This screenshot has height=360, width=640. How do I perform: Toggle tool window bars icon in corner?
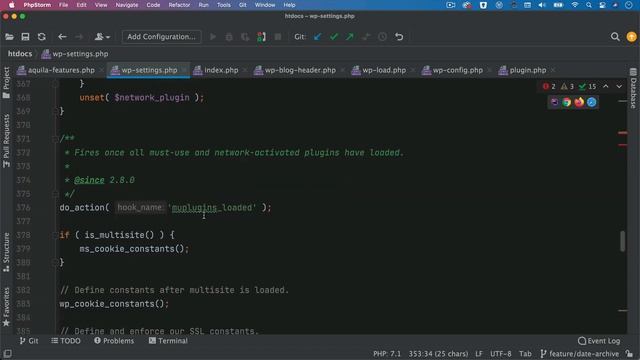click(x=7, y=353)
